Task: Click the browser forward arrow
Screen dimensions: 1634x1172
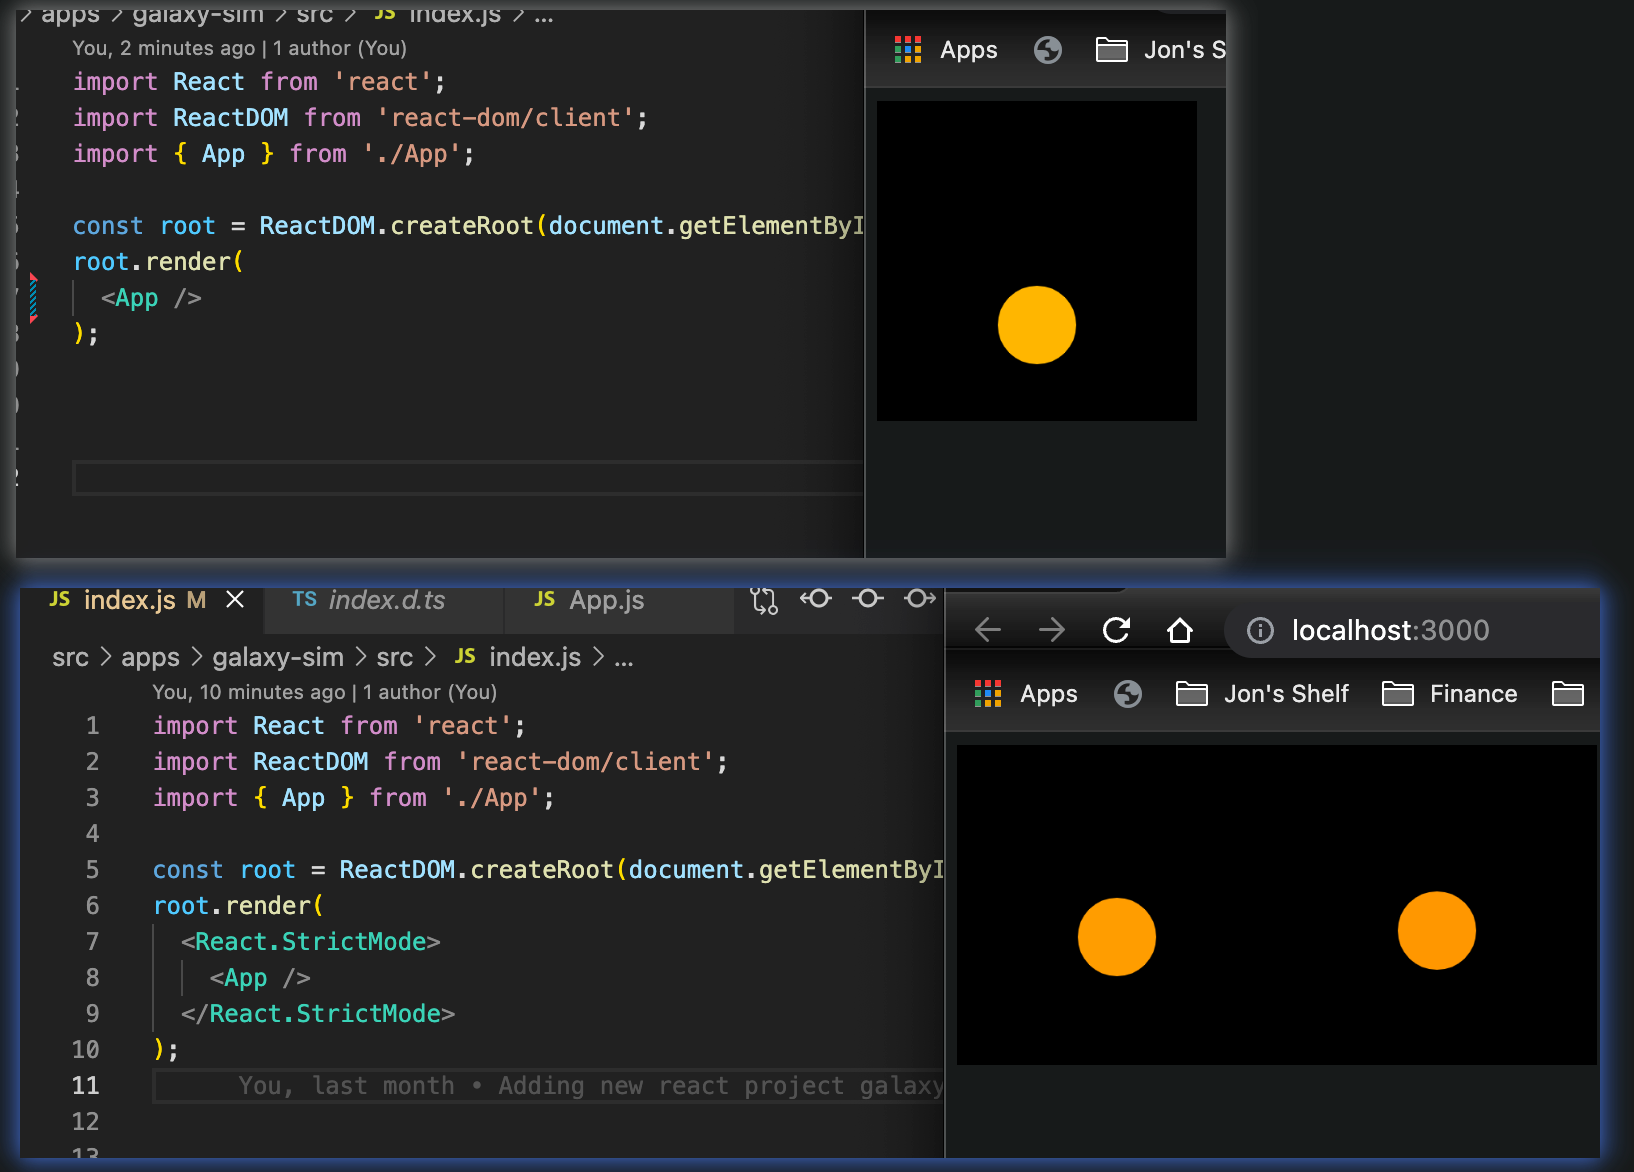Action: pos(1052,630)
